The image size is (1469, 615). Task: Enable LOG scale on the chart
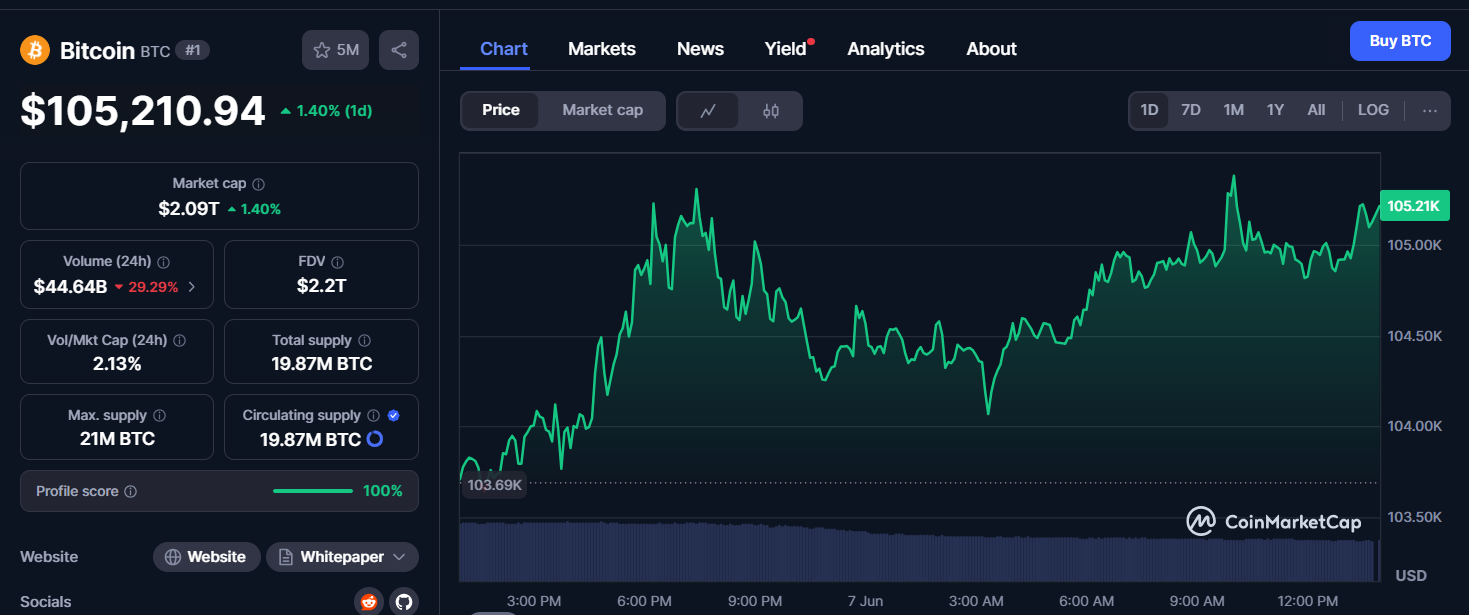click(x=1373, y=110)
